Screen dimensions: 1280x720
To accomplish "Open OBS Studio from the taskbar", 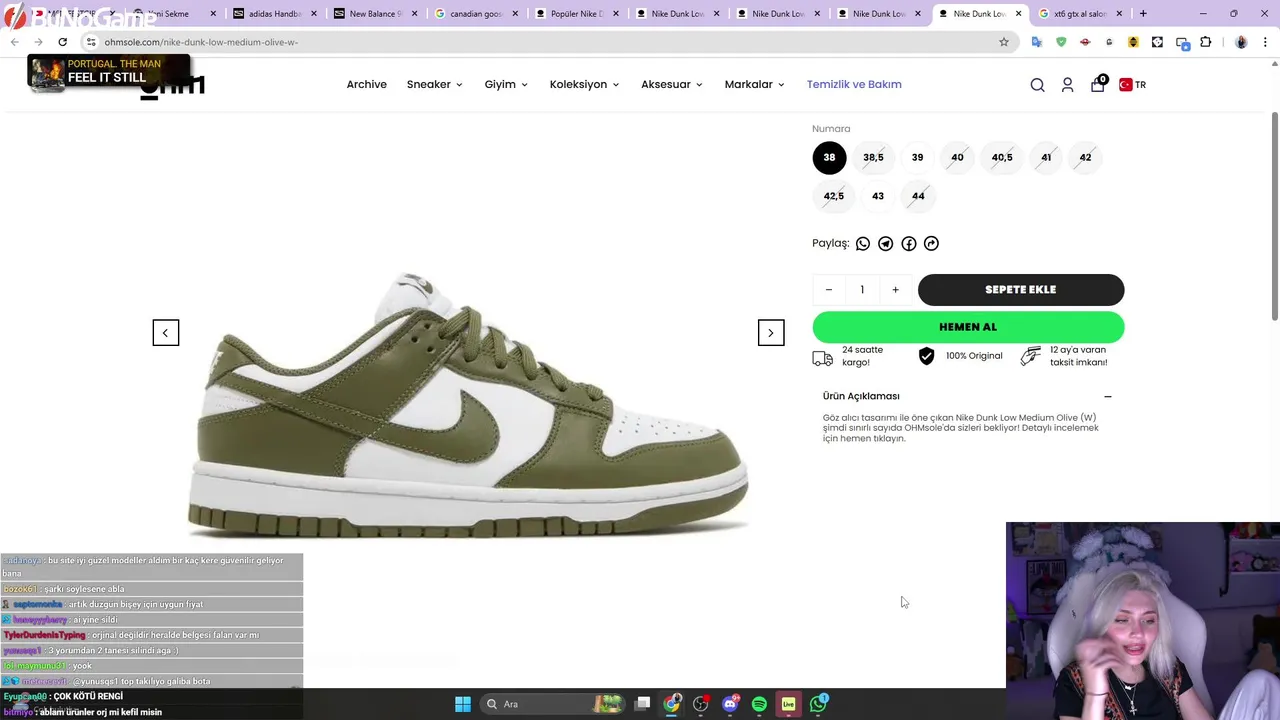I will pos(701,704).
